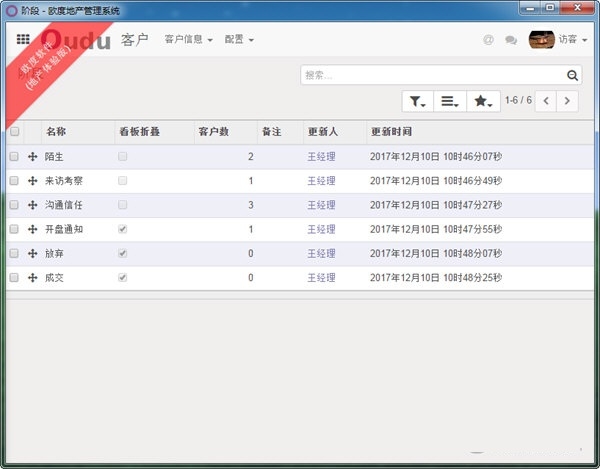Expand the filter funnel dropdown
The image size is (600, 469).
[x=418, y=101]
